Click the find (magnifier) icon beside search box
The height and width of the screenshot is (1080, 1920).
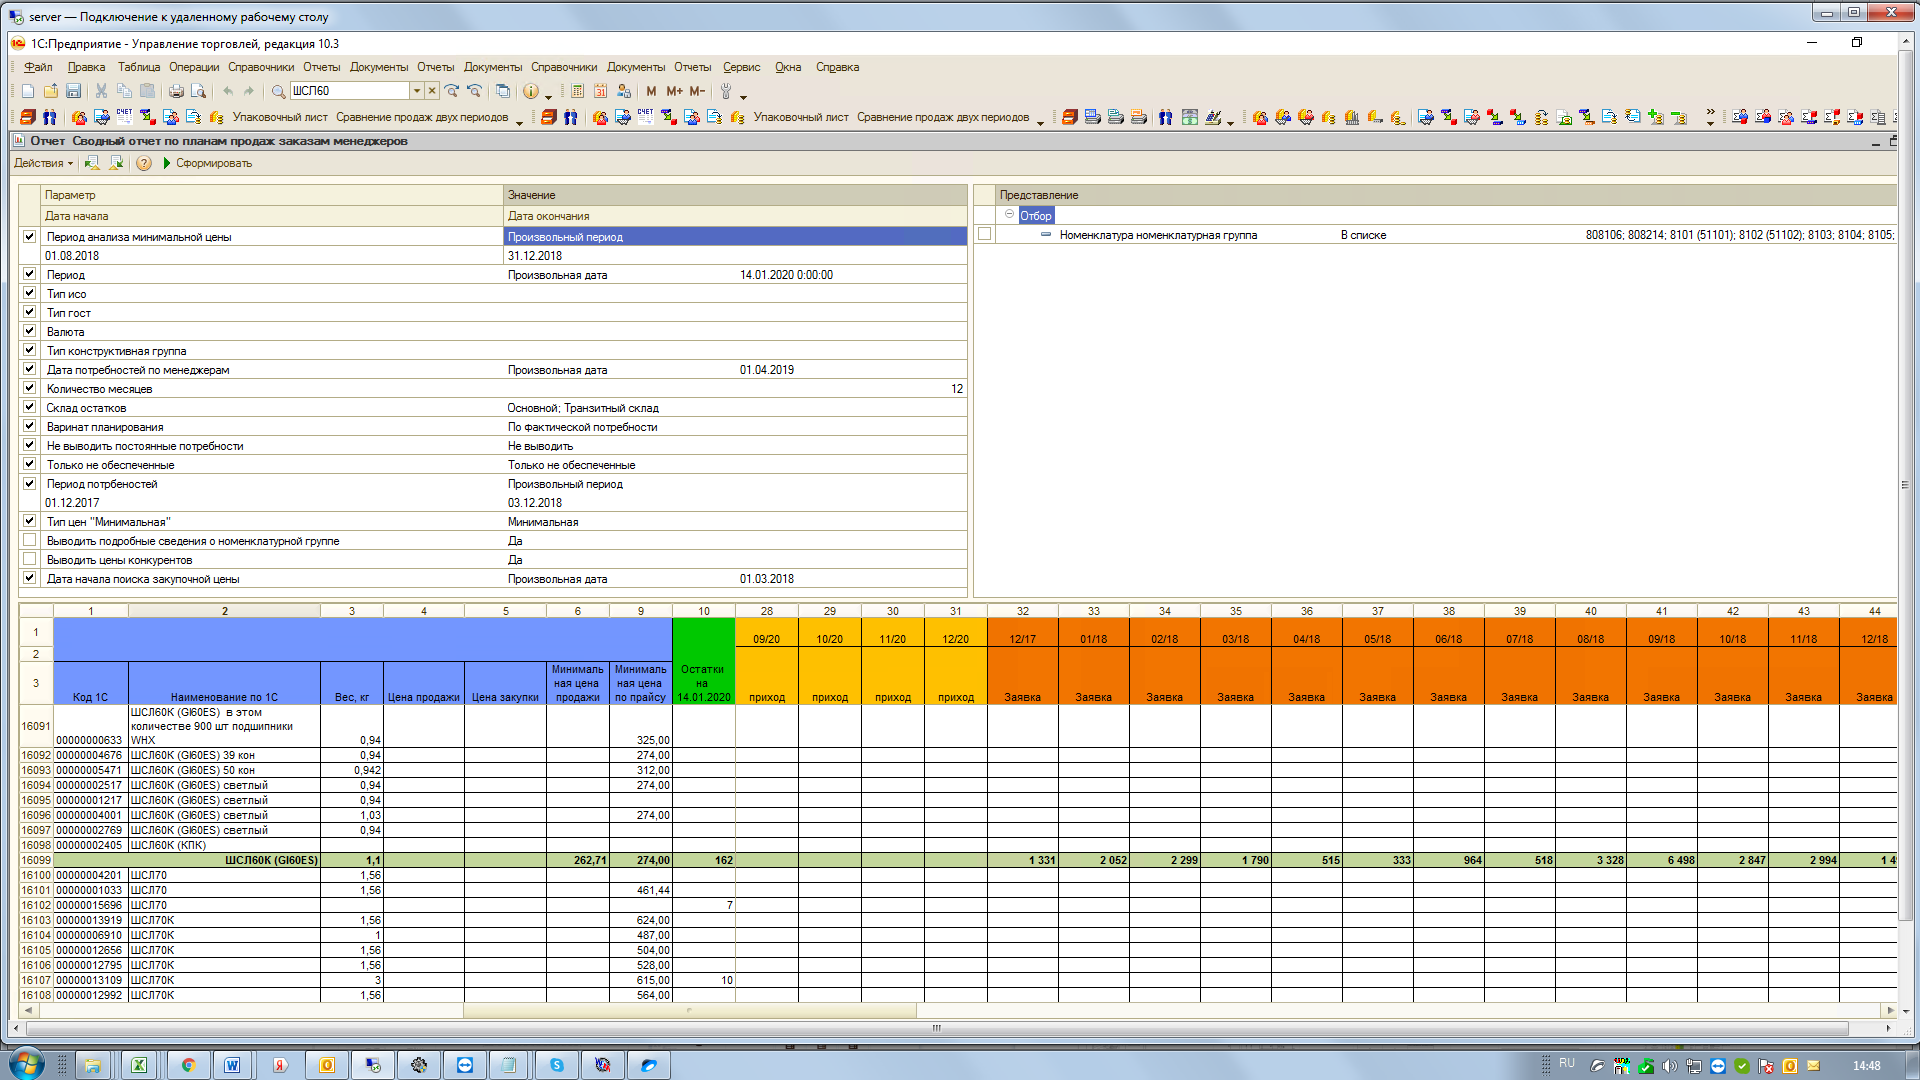279,91
